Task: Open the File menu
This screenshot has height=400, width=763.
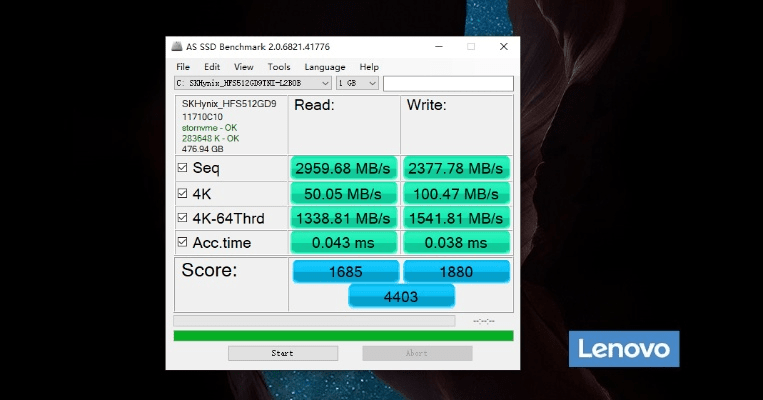Action: [183, 67]
